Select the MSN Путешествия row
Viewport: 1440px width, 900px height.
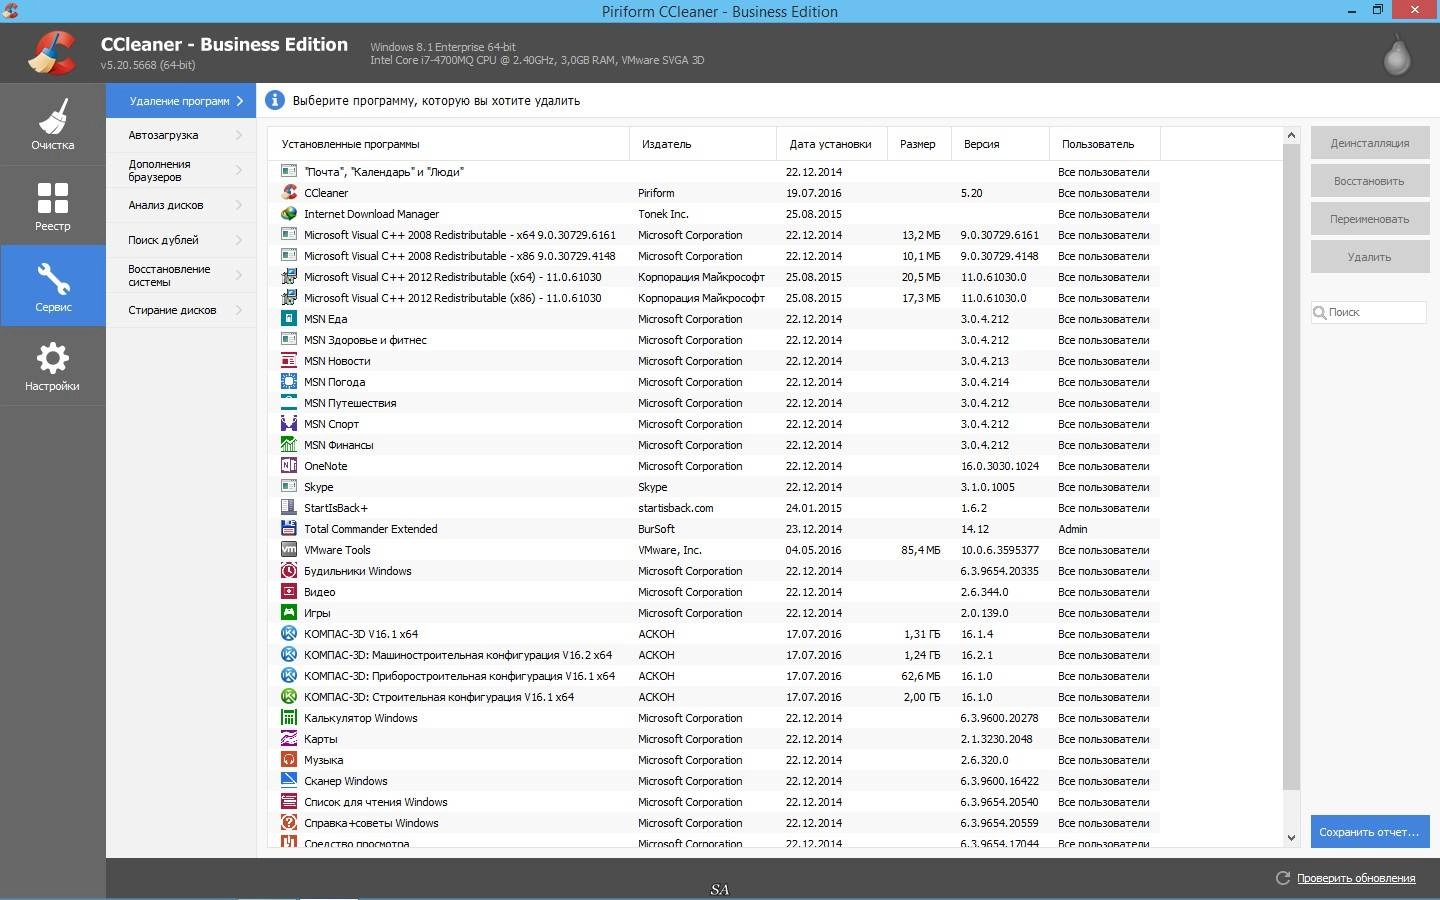[x=714, y=403]
